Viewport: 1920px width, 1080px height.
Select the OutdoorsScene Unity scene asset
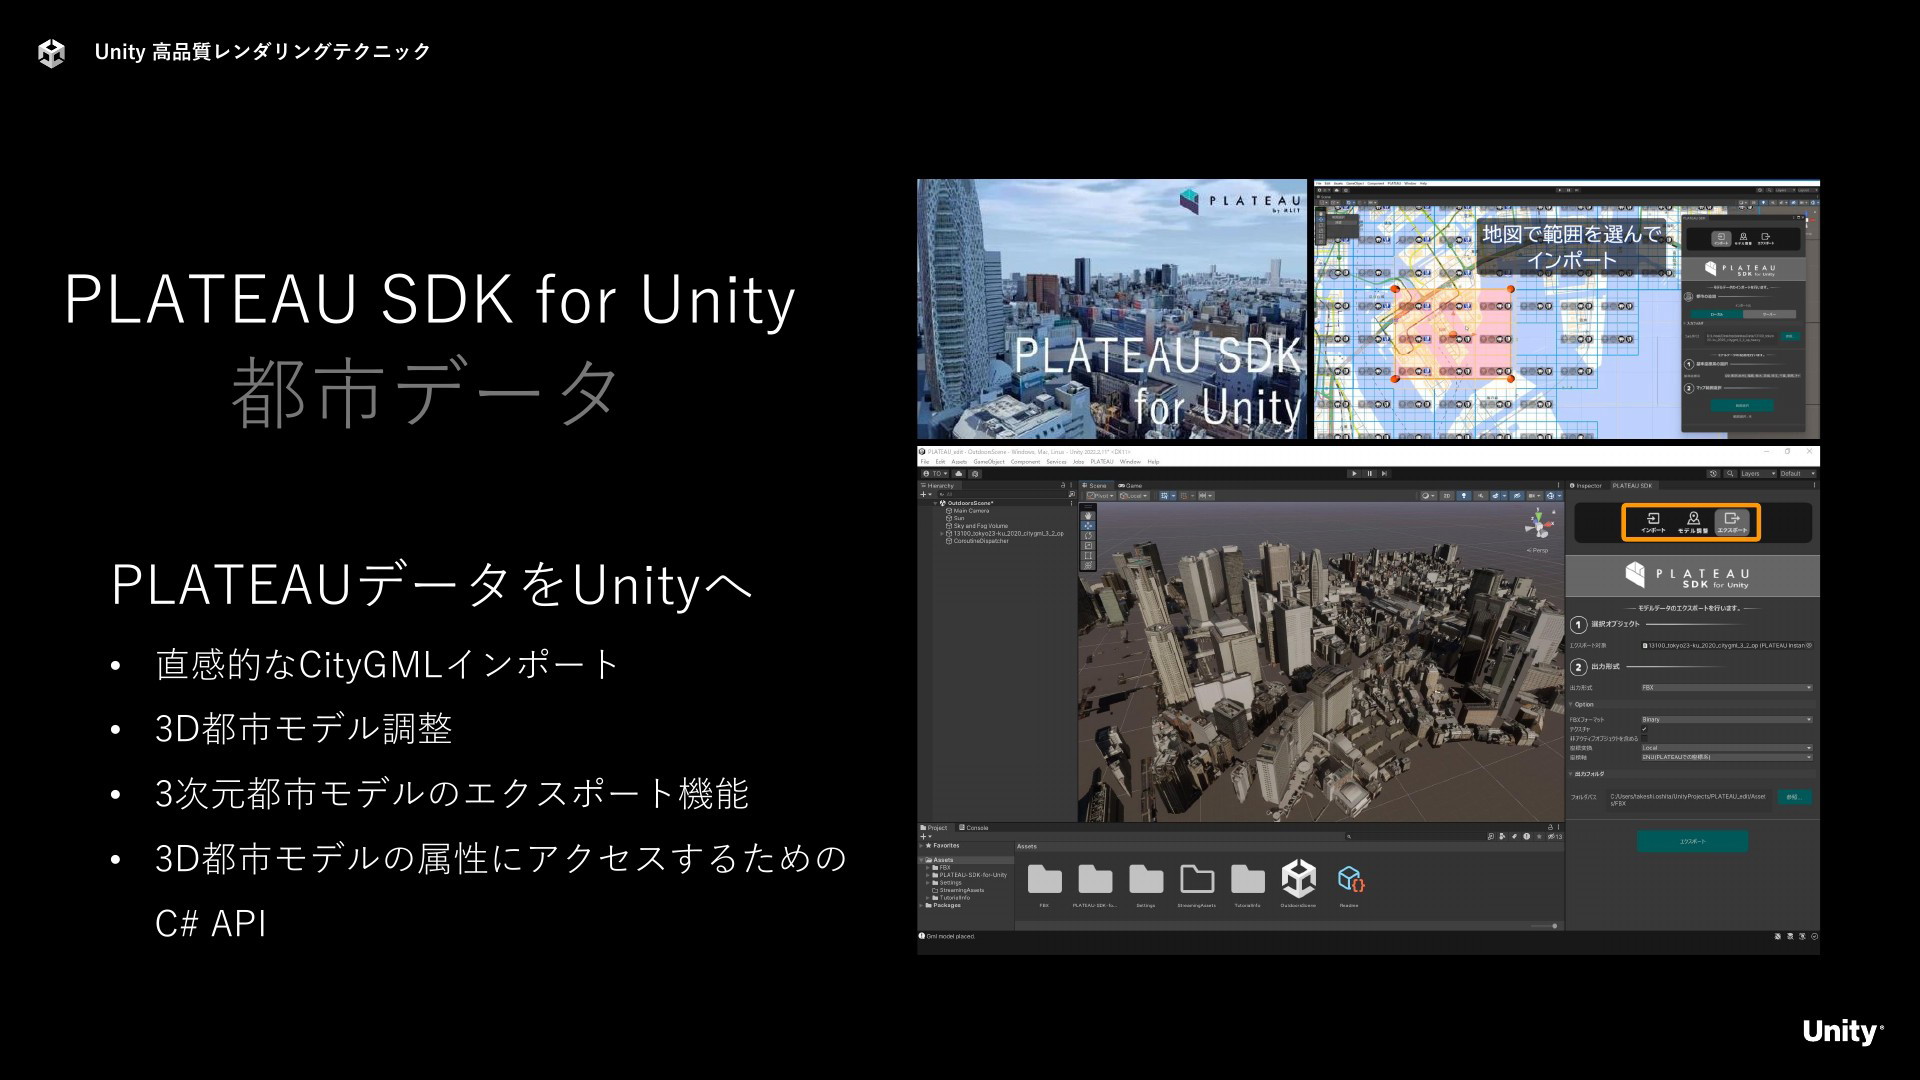pos(1299,884)
